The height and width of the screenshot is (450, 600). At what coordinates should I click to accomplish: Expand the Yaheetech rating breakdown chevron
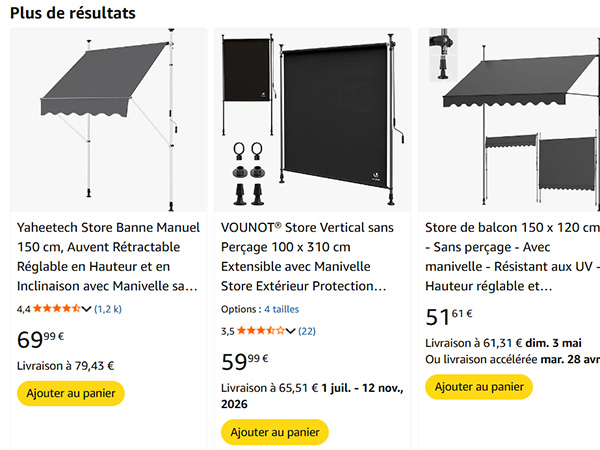[87, 309]
